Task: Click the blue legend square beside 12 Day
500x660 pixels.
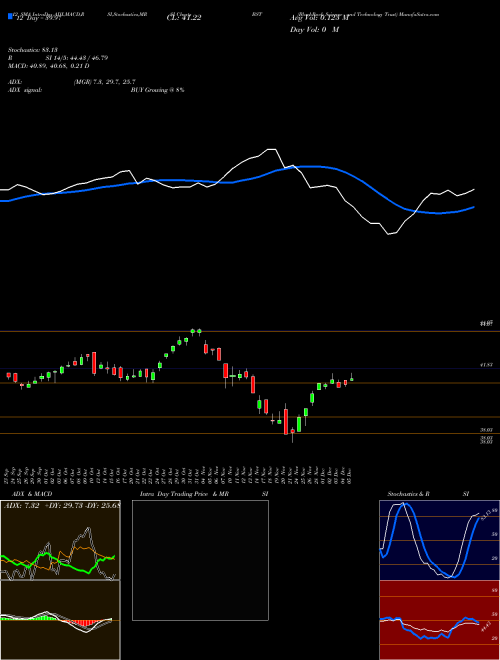Action: pyautogui.click(x=10, y=17)
